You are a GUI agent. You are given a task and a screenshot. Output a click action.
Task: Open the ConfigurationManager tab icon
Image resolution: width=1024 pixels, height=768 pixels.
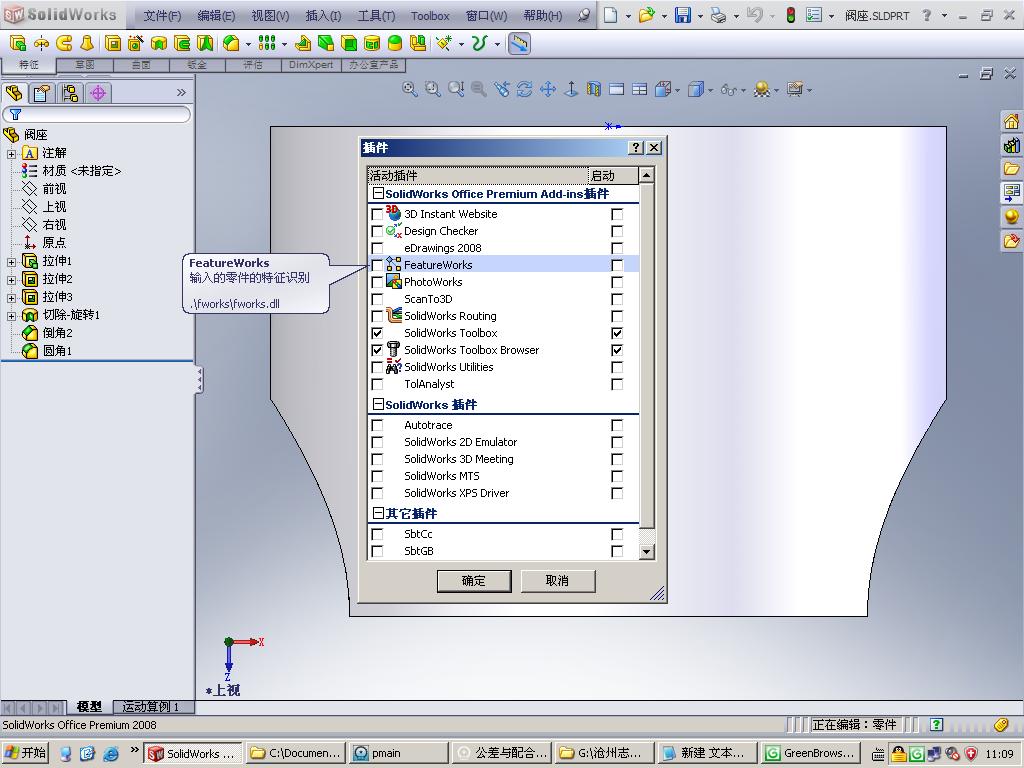70,93
